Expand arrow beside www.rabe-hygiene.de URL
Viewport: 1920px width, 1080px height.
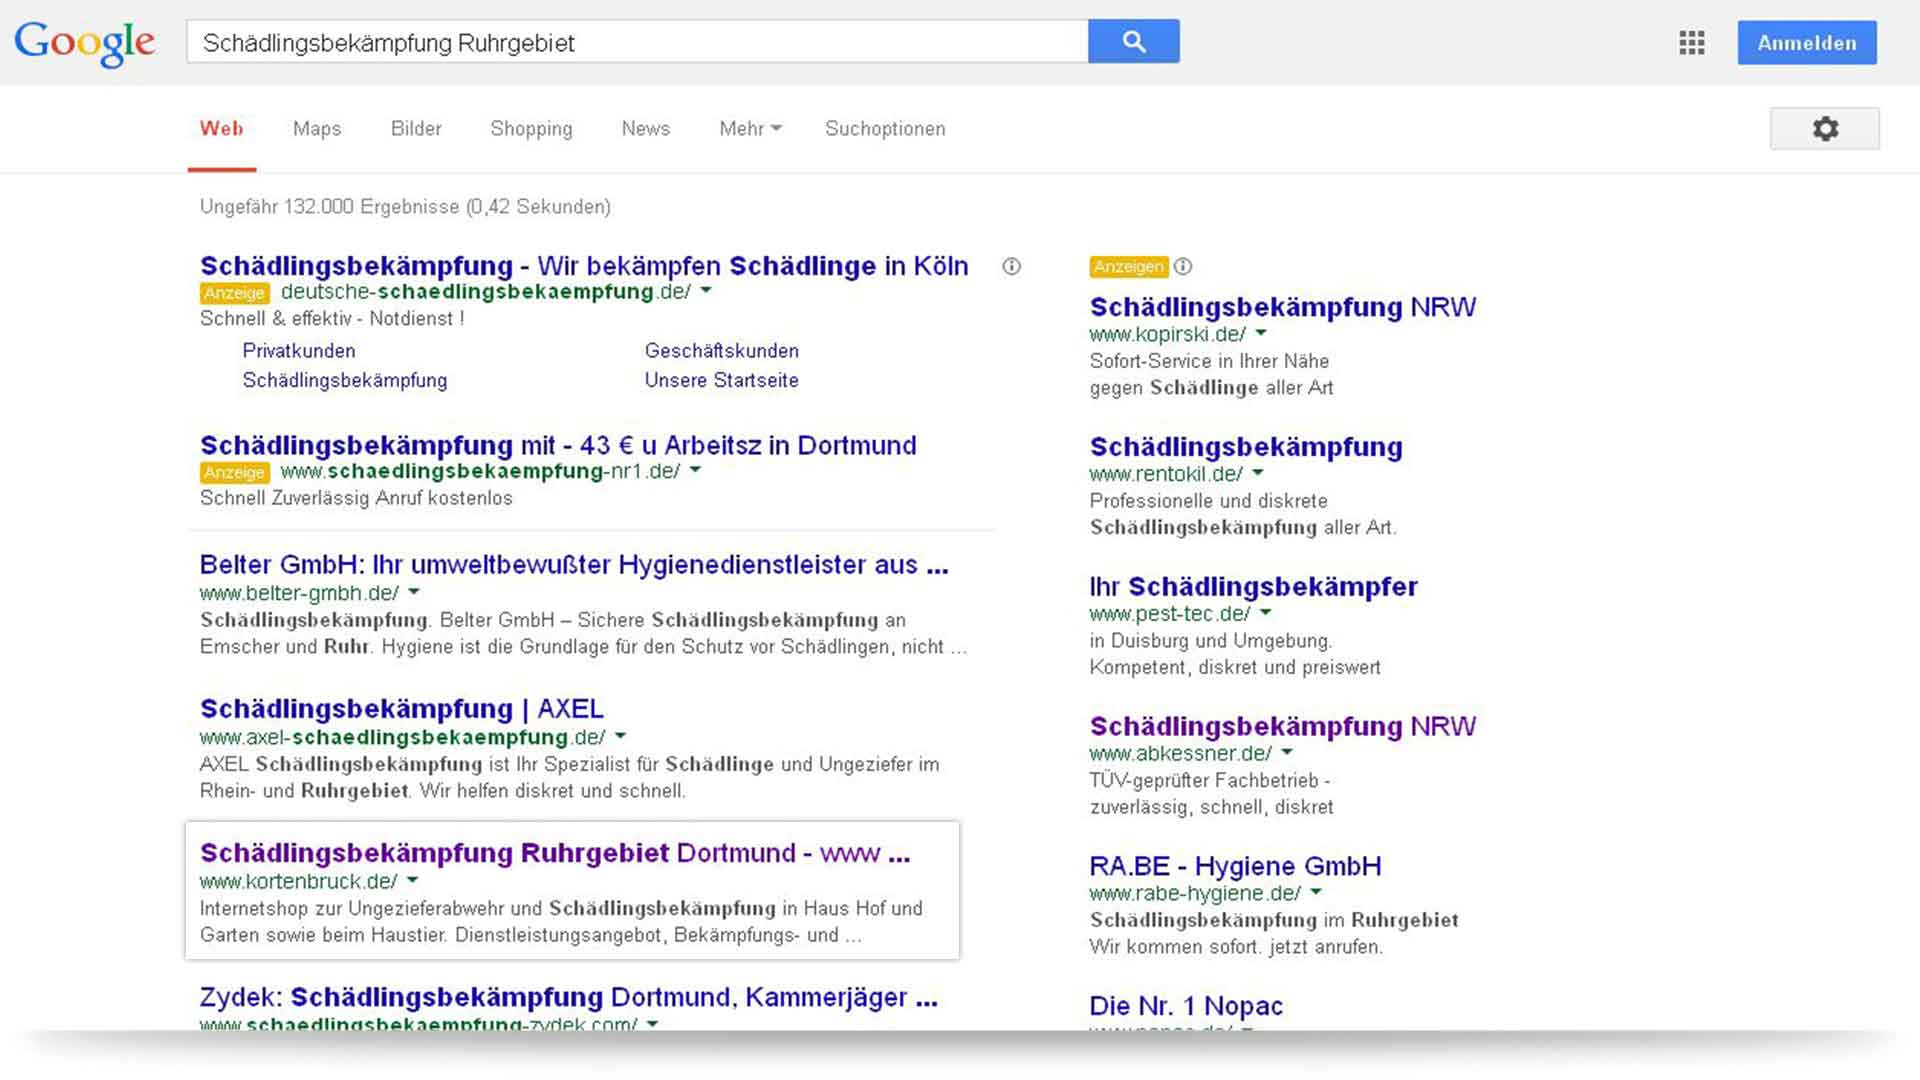pyautogui.click(x=1316, y=892)
